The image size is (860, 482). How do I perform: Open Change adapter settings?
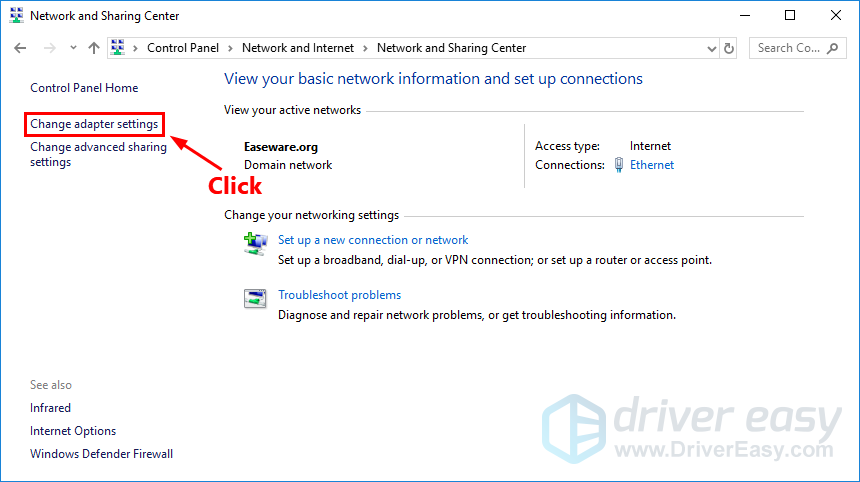[94, 124]
